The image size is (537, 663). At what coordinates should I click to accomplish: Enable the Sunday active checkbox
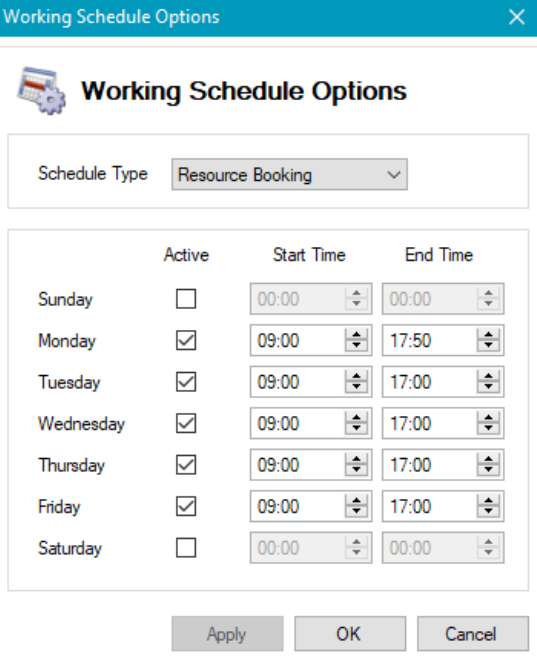click(x=186, y=299)
